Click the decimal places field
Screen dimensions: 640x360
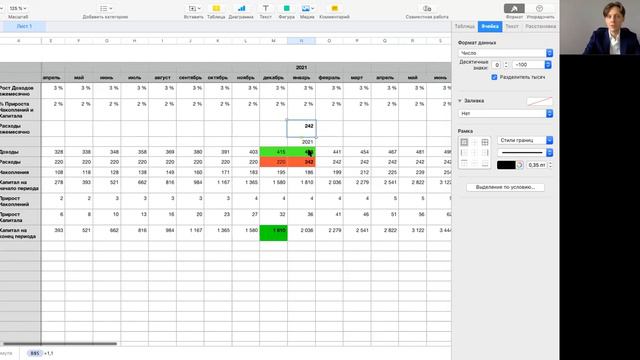(496, 65)
